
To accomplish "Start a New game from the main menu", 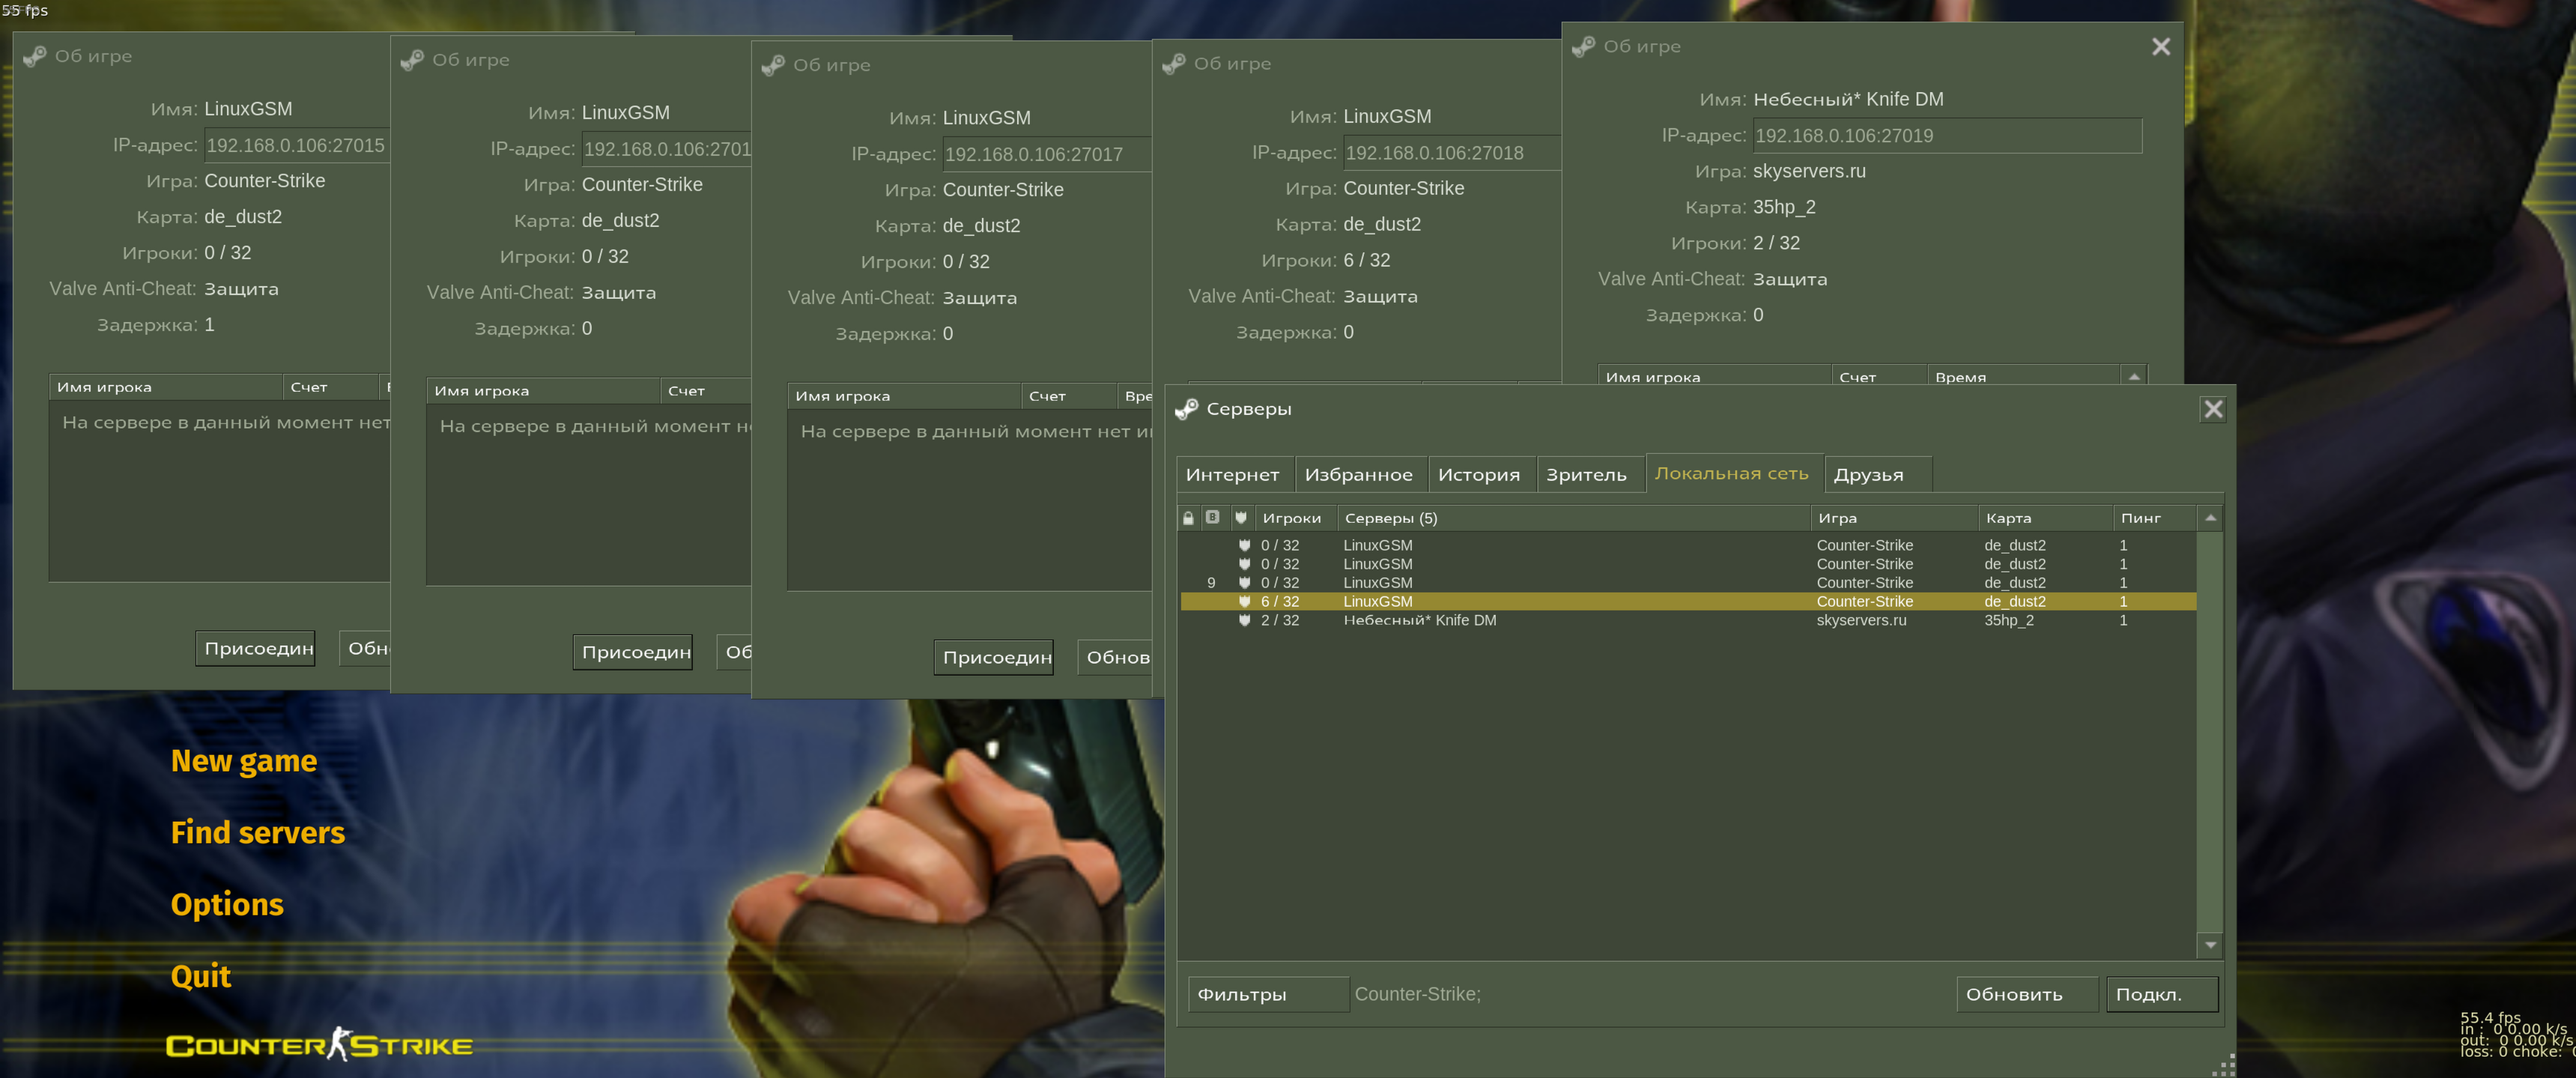I will [244, 761].
